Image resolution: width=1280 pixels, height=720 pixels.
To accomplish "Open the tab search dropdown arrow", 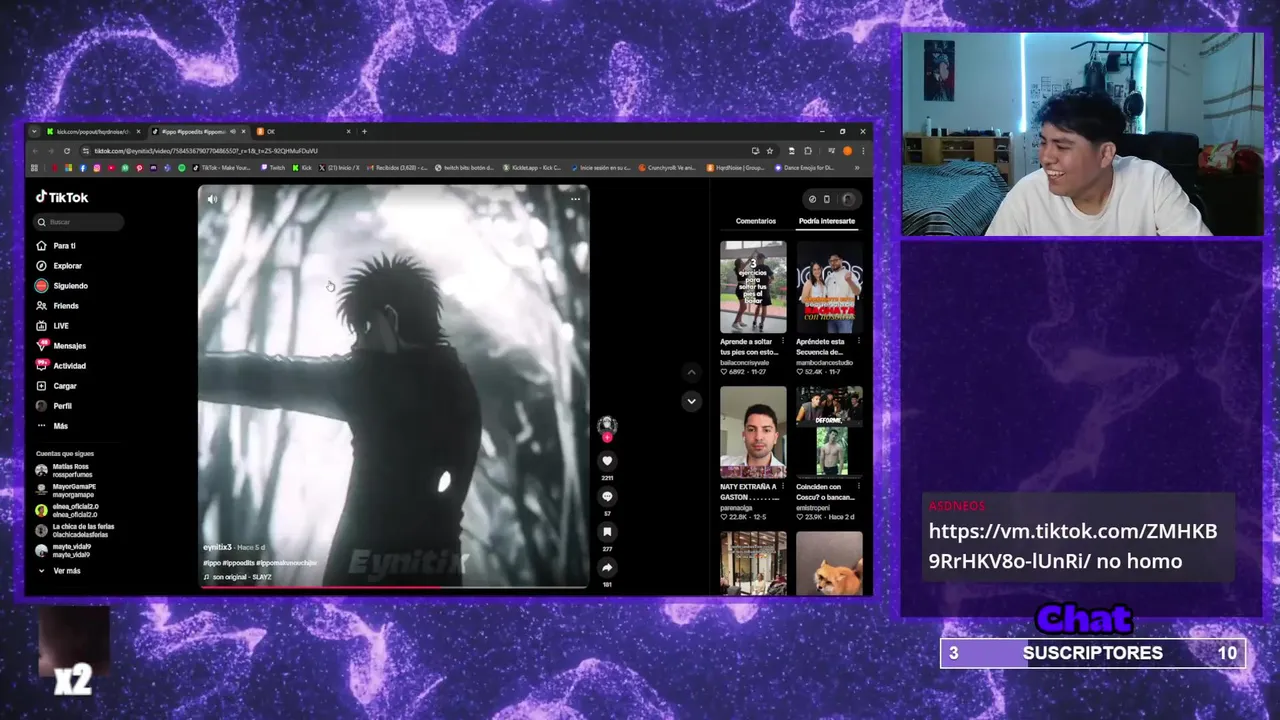I will click(34, 131).
